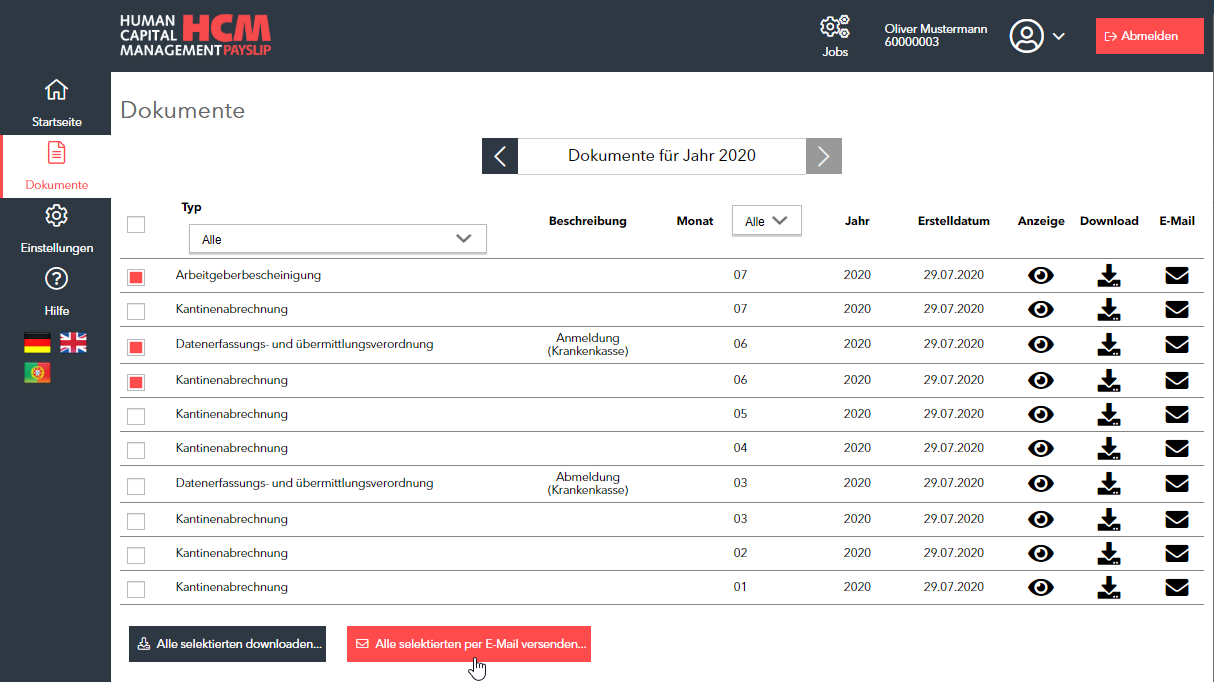Open Dokumente in the sidebar
Screen dimensions: 1214x682
56,167
